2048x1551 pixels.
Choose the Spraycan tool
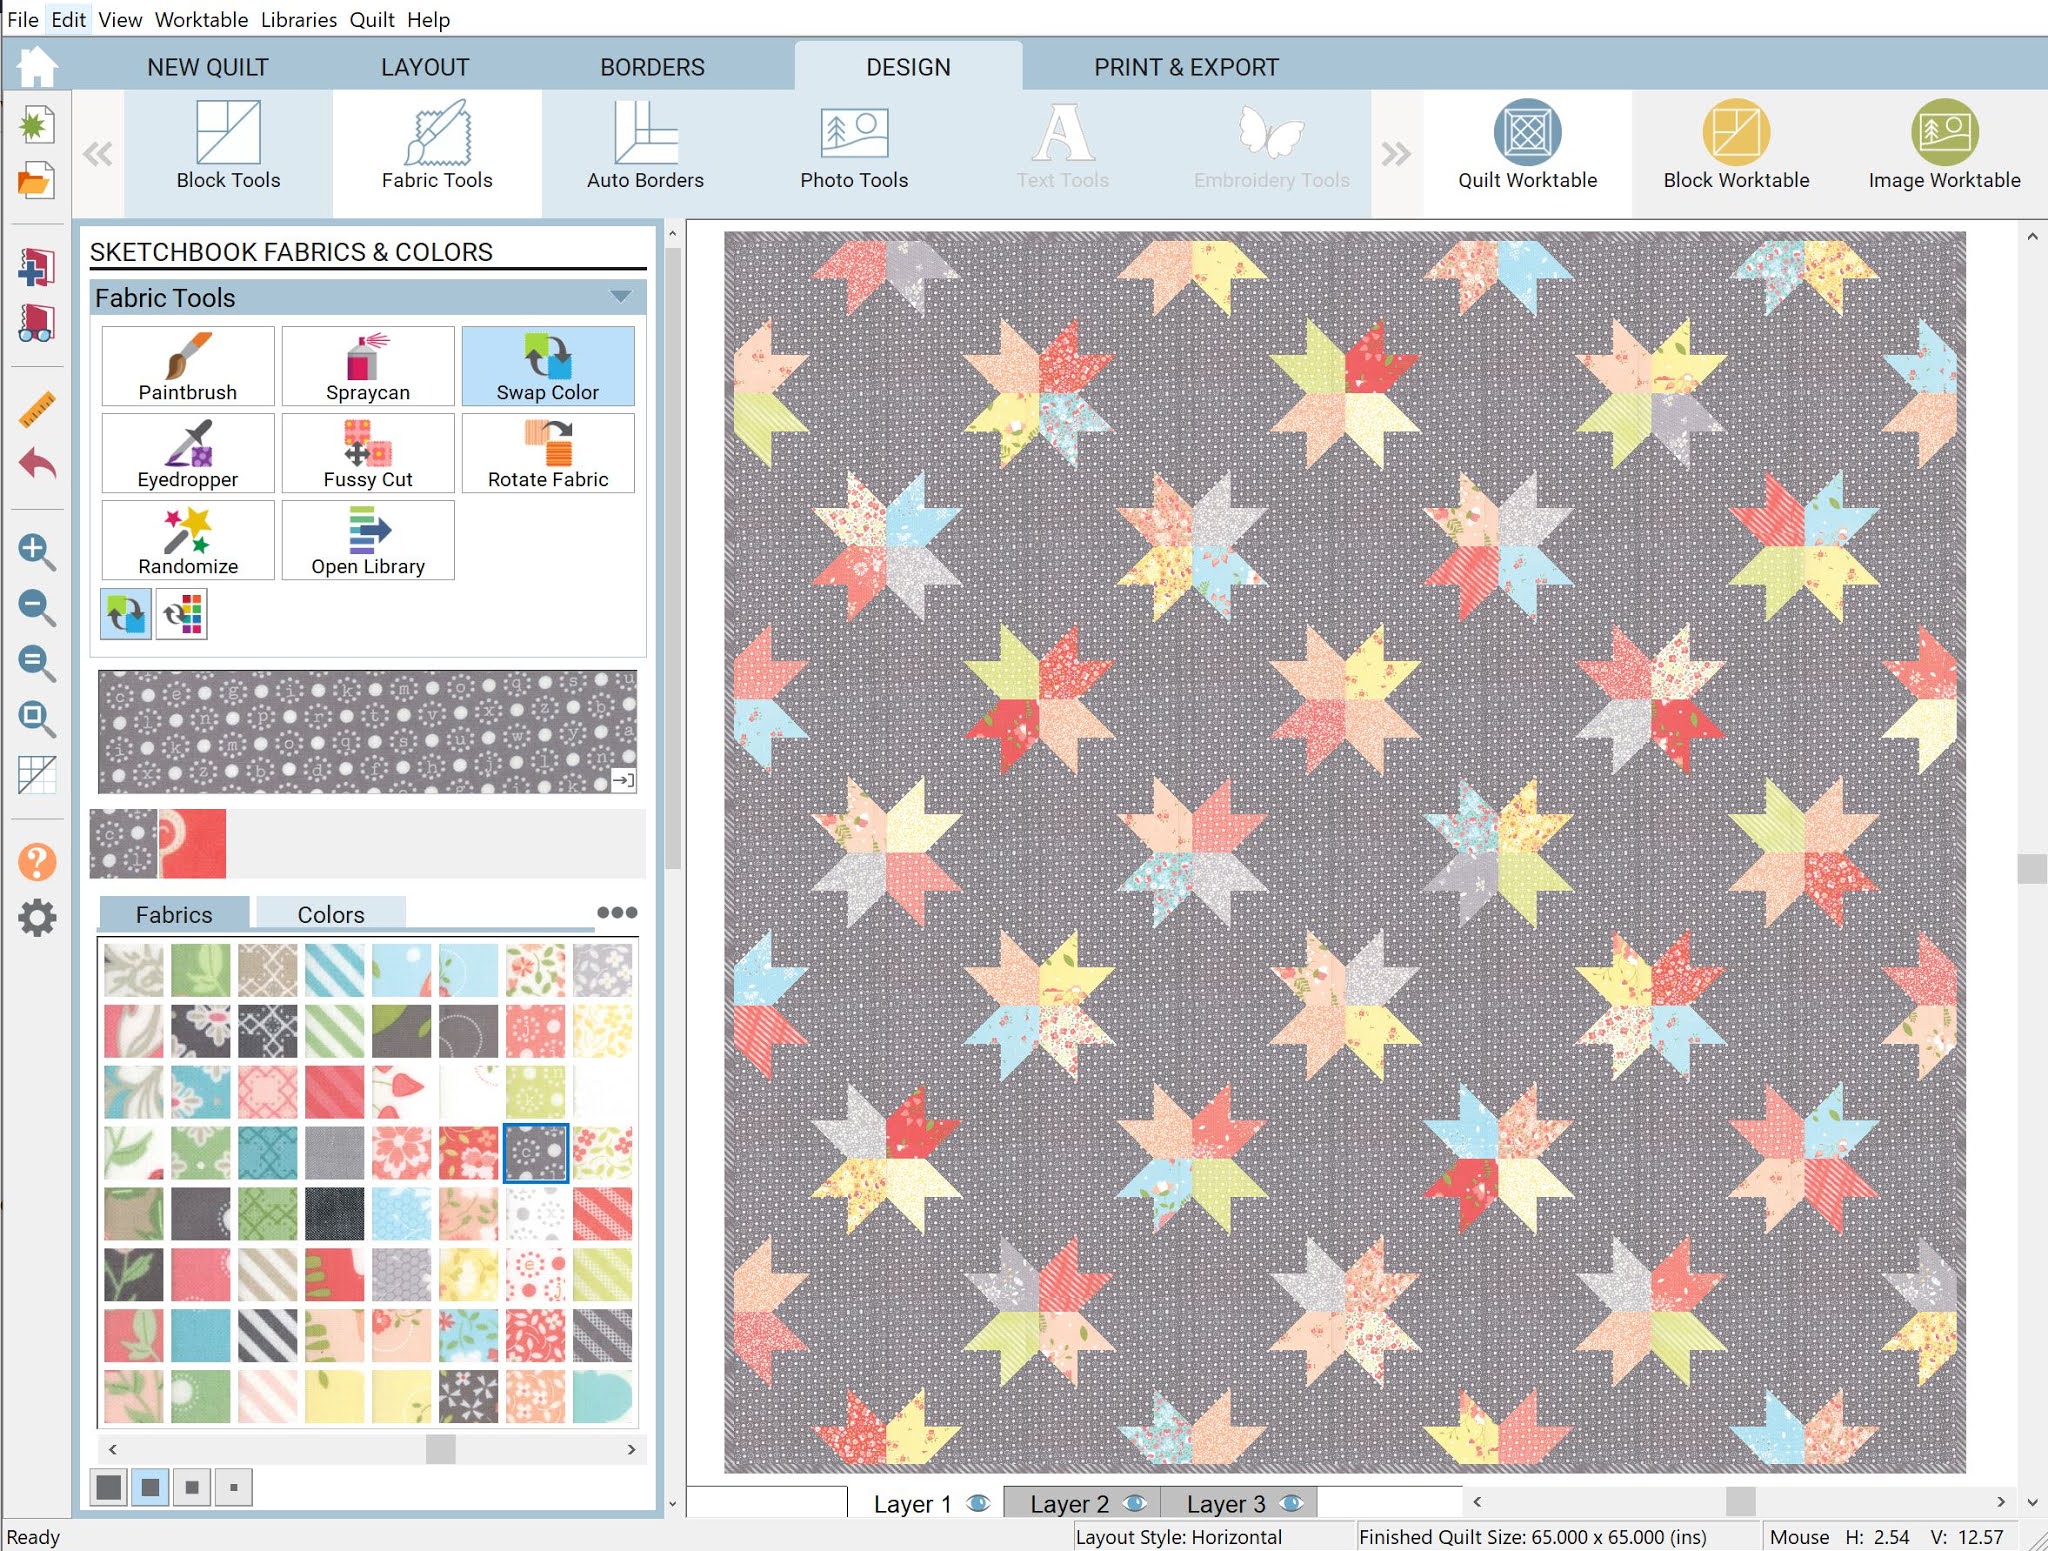click(x=367, y=366)
